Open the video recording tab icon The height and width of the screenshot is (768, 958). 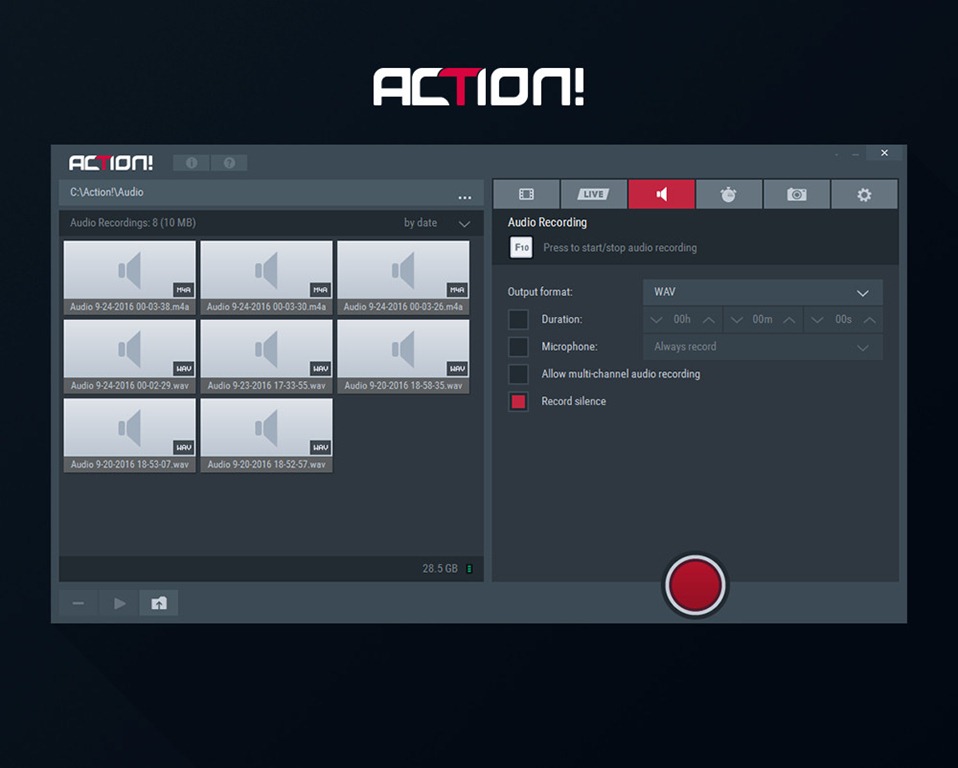coord(526,194)
